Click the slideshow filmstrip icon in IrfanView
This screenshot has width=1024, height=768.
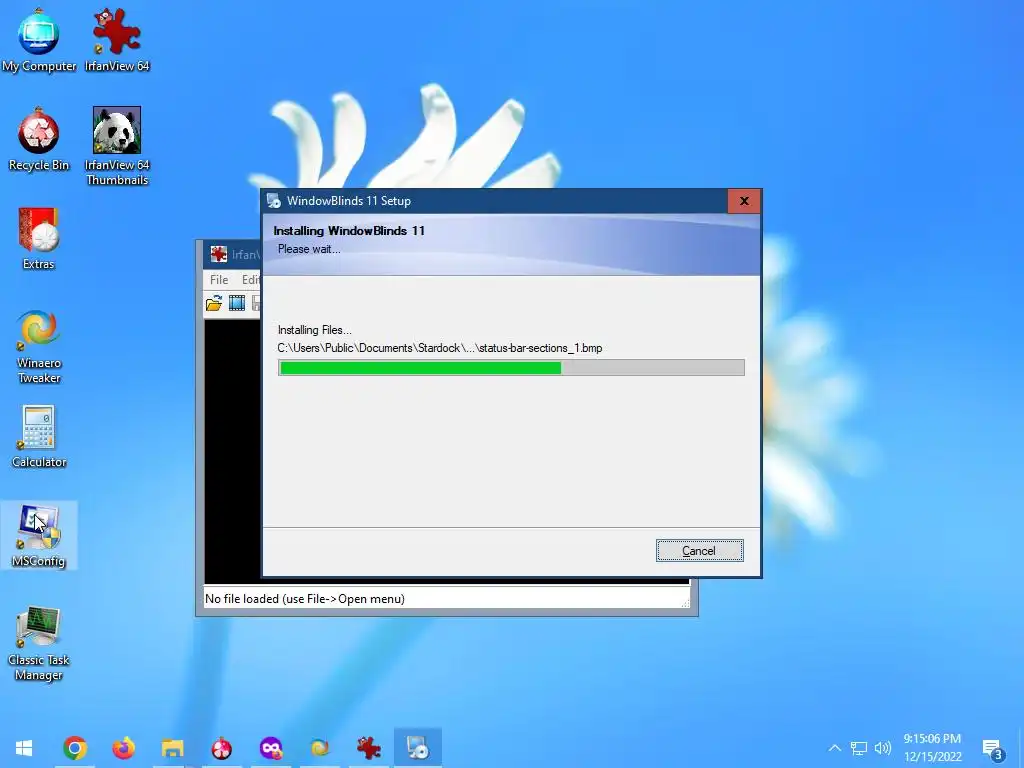(x=237, y=304)
